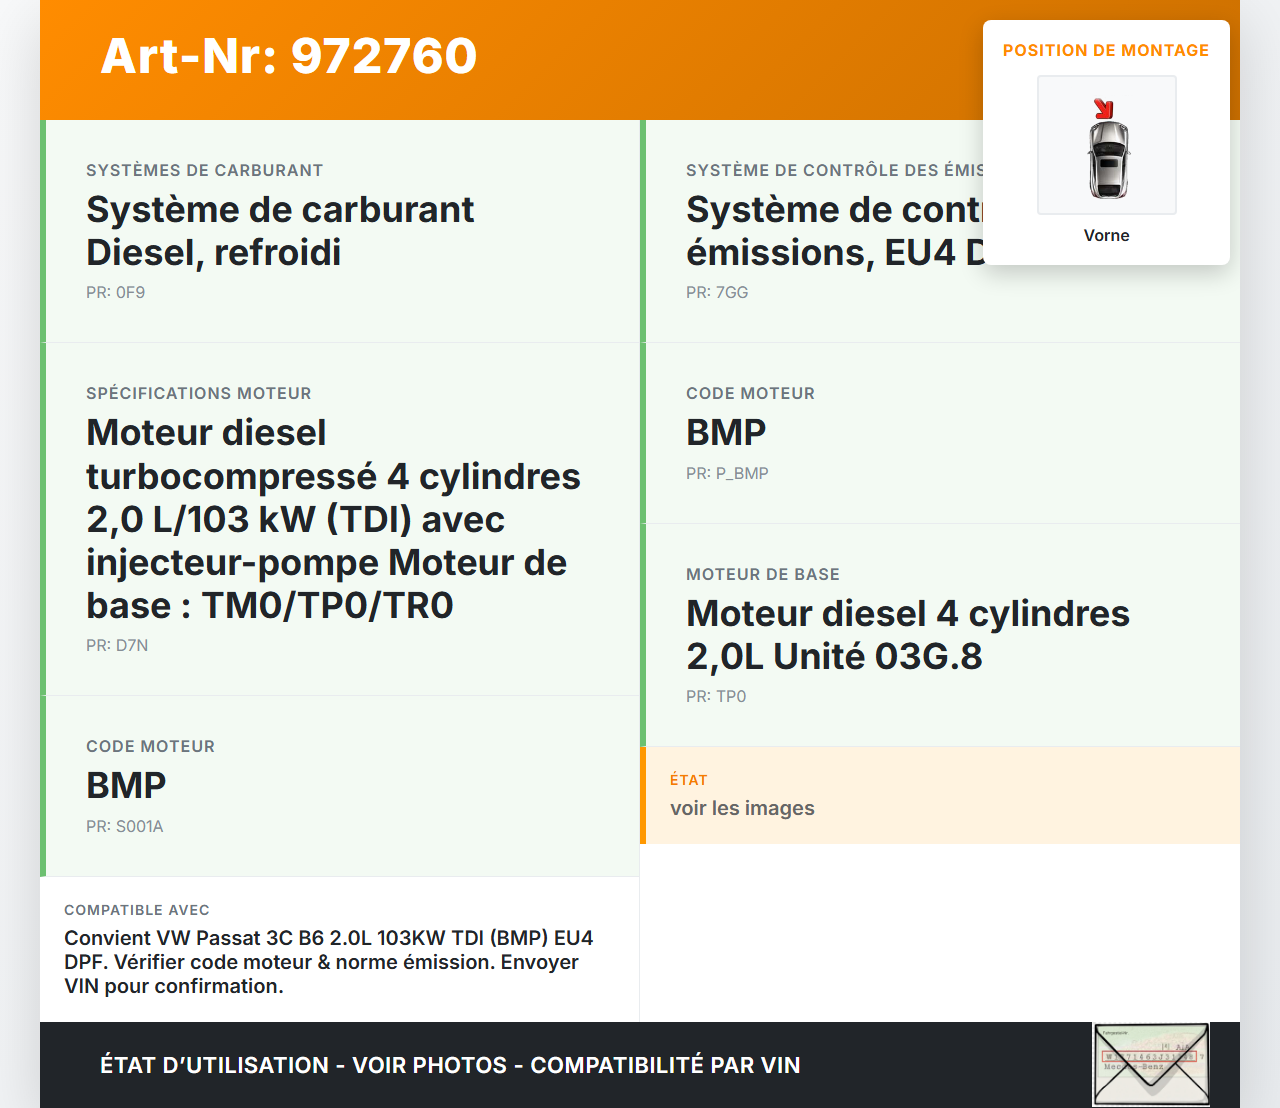The image size is (1280, 1108).
Task: Click the ÉTAT D'UTILISATION footer banner text
Action: click(450, 1065)
